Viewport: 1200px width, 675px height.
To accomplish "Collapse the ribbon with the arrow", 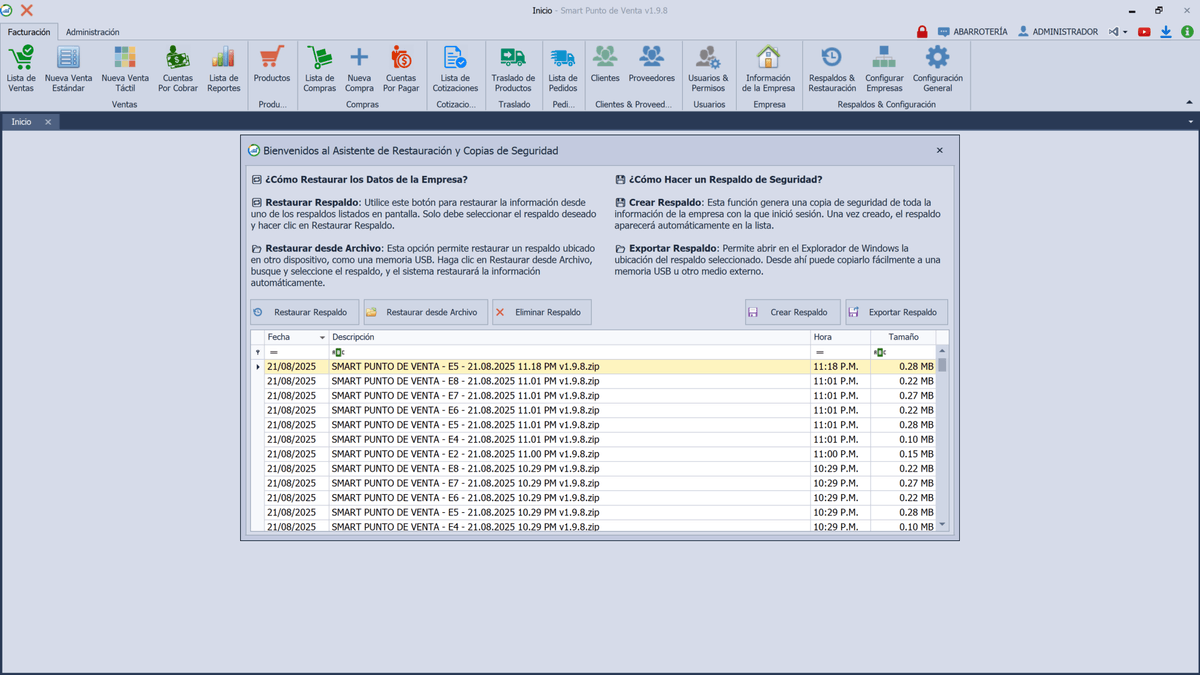I will pos(1189,103).
